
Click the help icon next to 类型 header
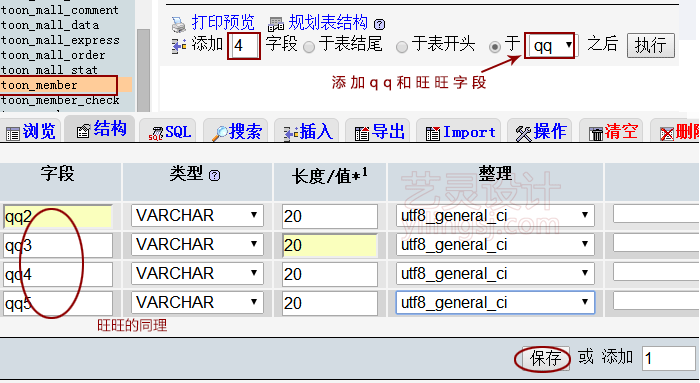point(215,175)
